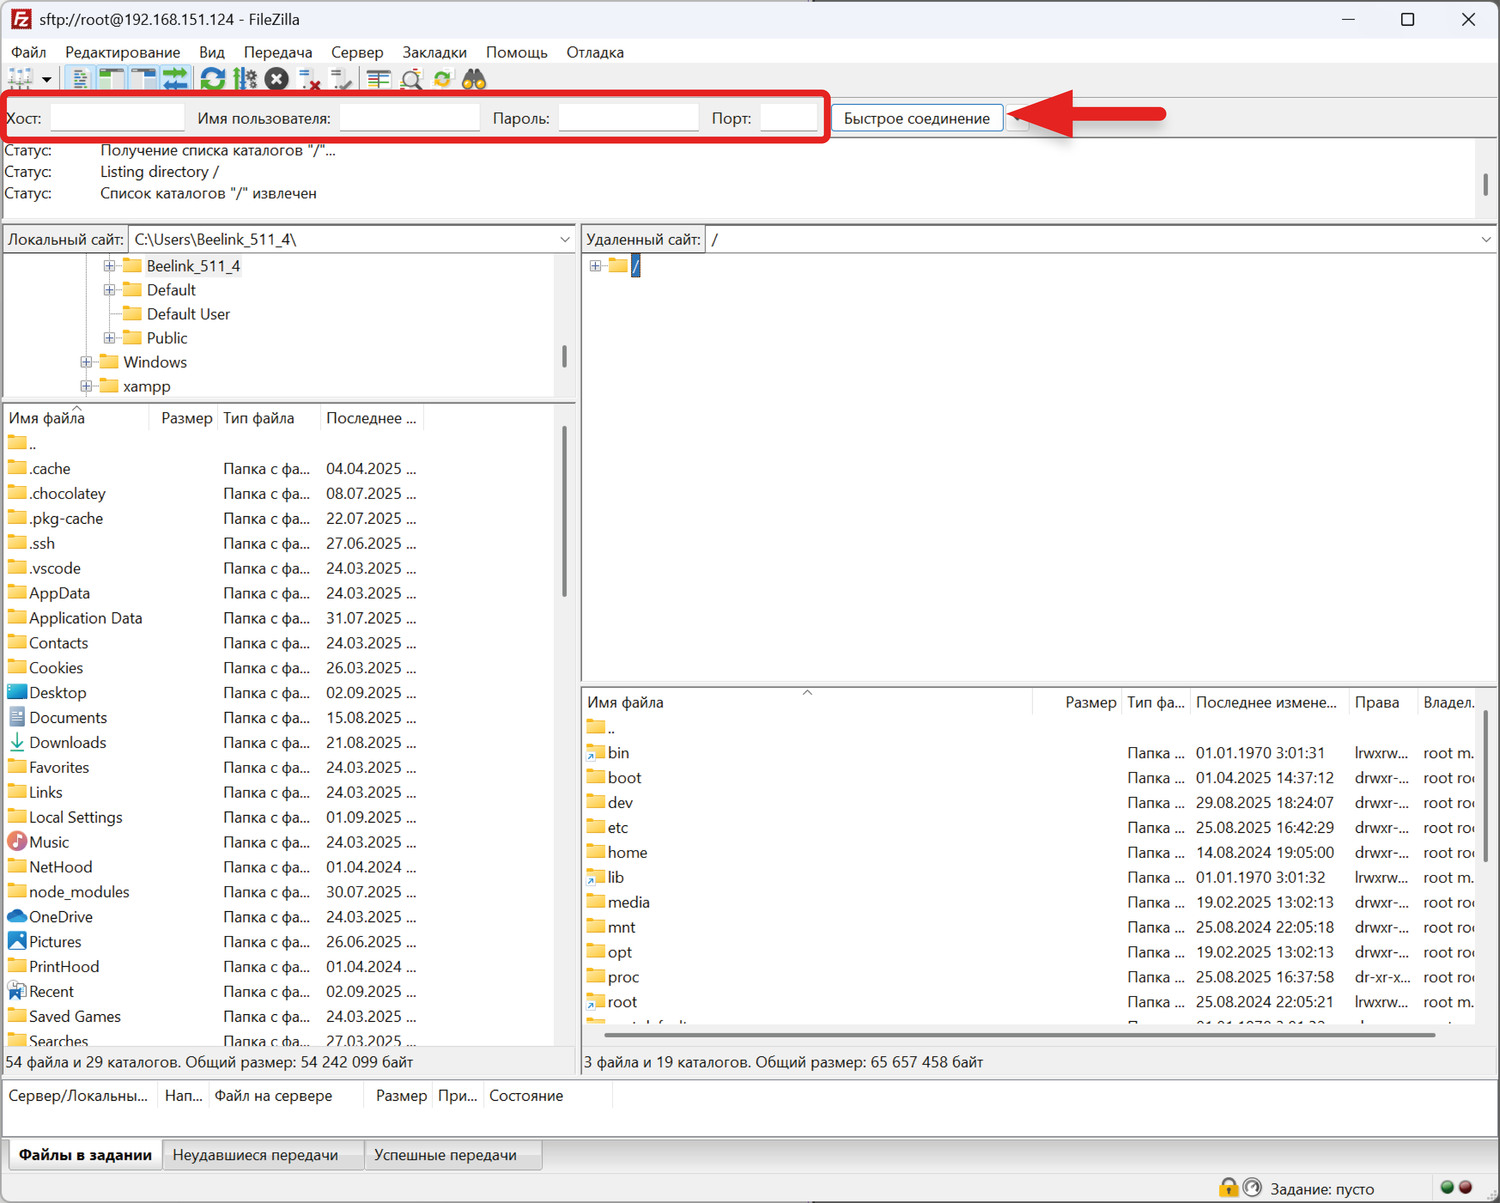Viewport: 1500px width, 1203px height.
Task: Toggle the transfer queue display
Action: pyautogui.click(x=176, y=79)
